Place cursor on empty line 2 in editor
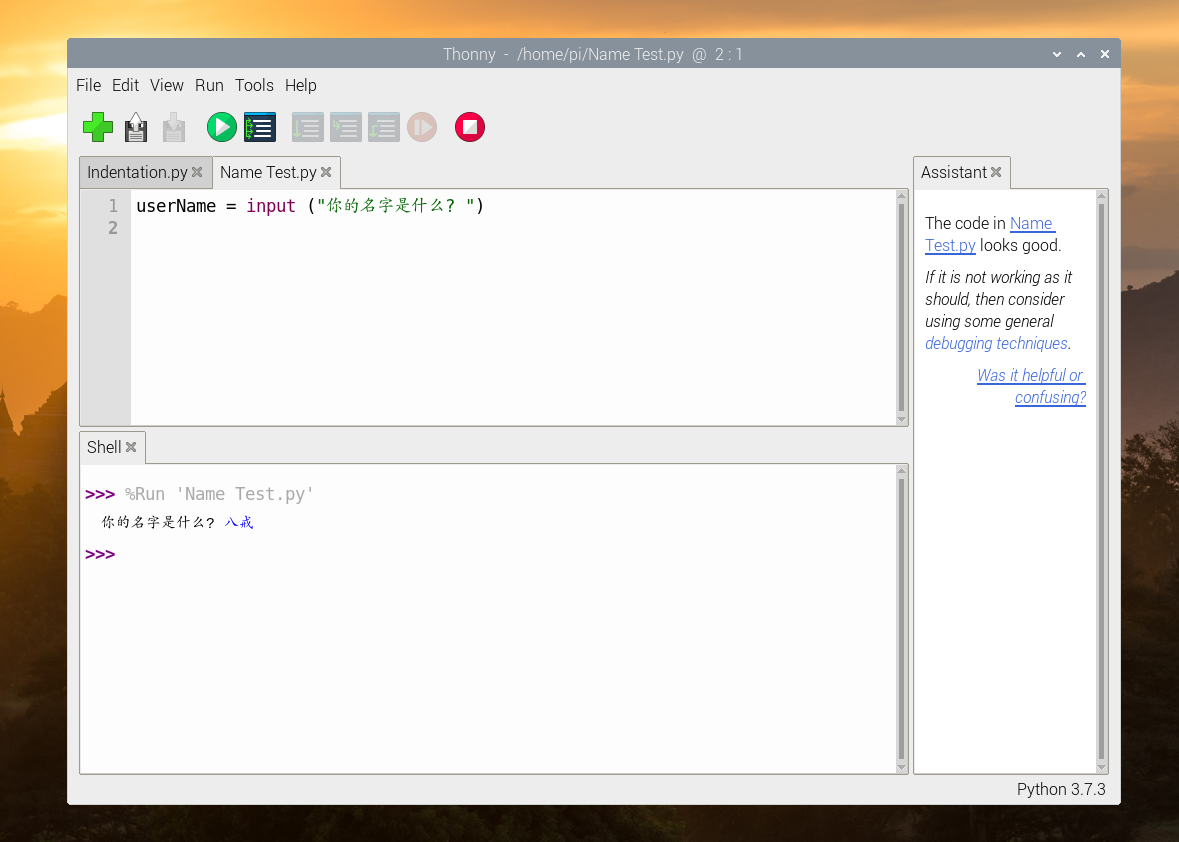The height and width of the screenshot is (842, 1179). (514, 227)
